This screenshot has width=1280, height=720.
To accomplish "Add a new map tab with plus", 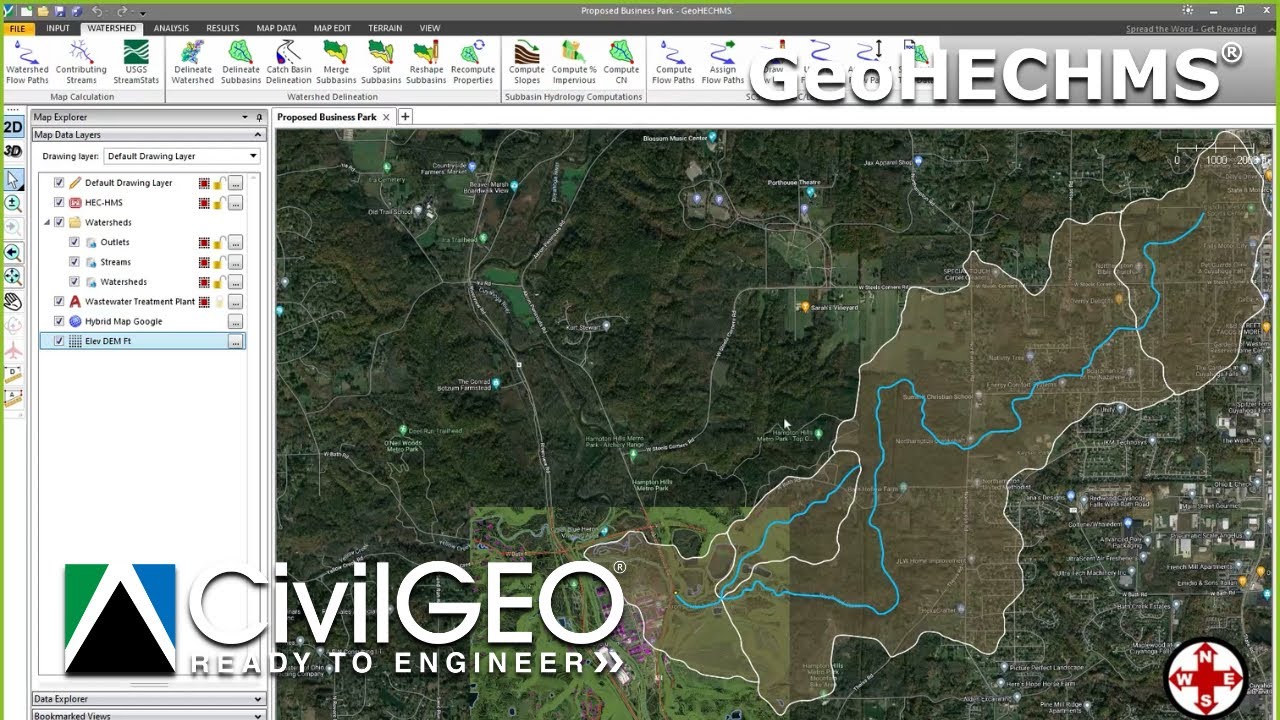I will [406, 117].
